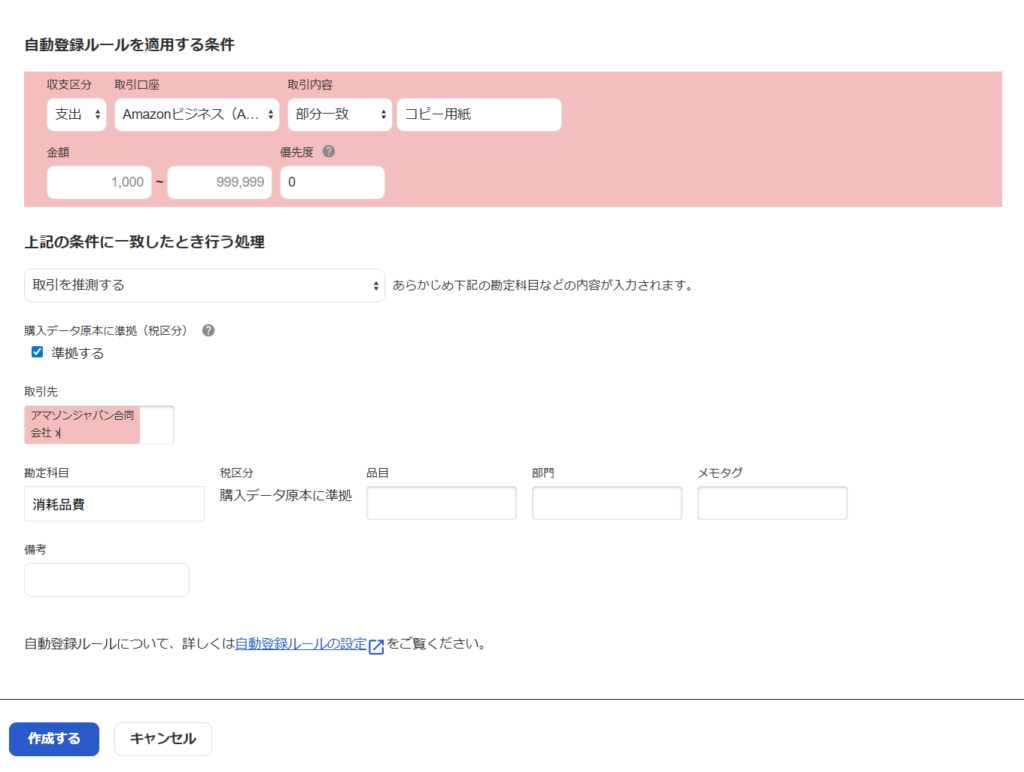Click the 自動登録ルールを適用する条件 heading
The height and width of the screenshot is (772, 1024).
tap(129, 45)
